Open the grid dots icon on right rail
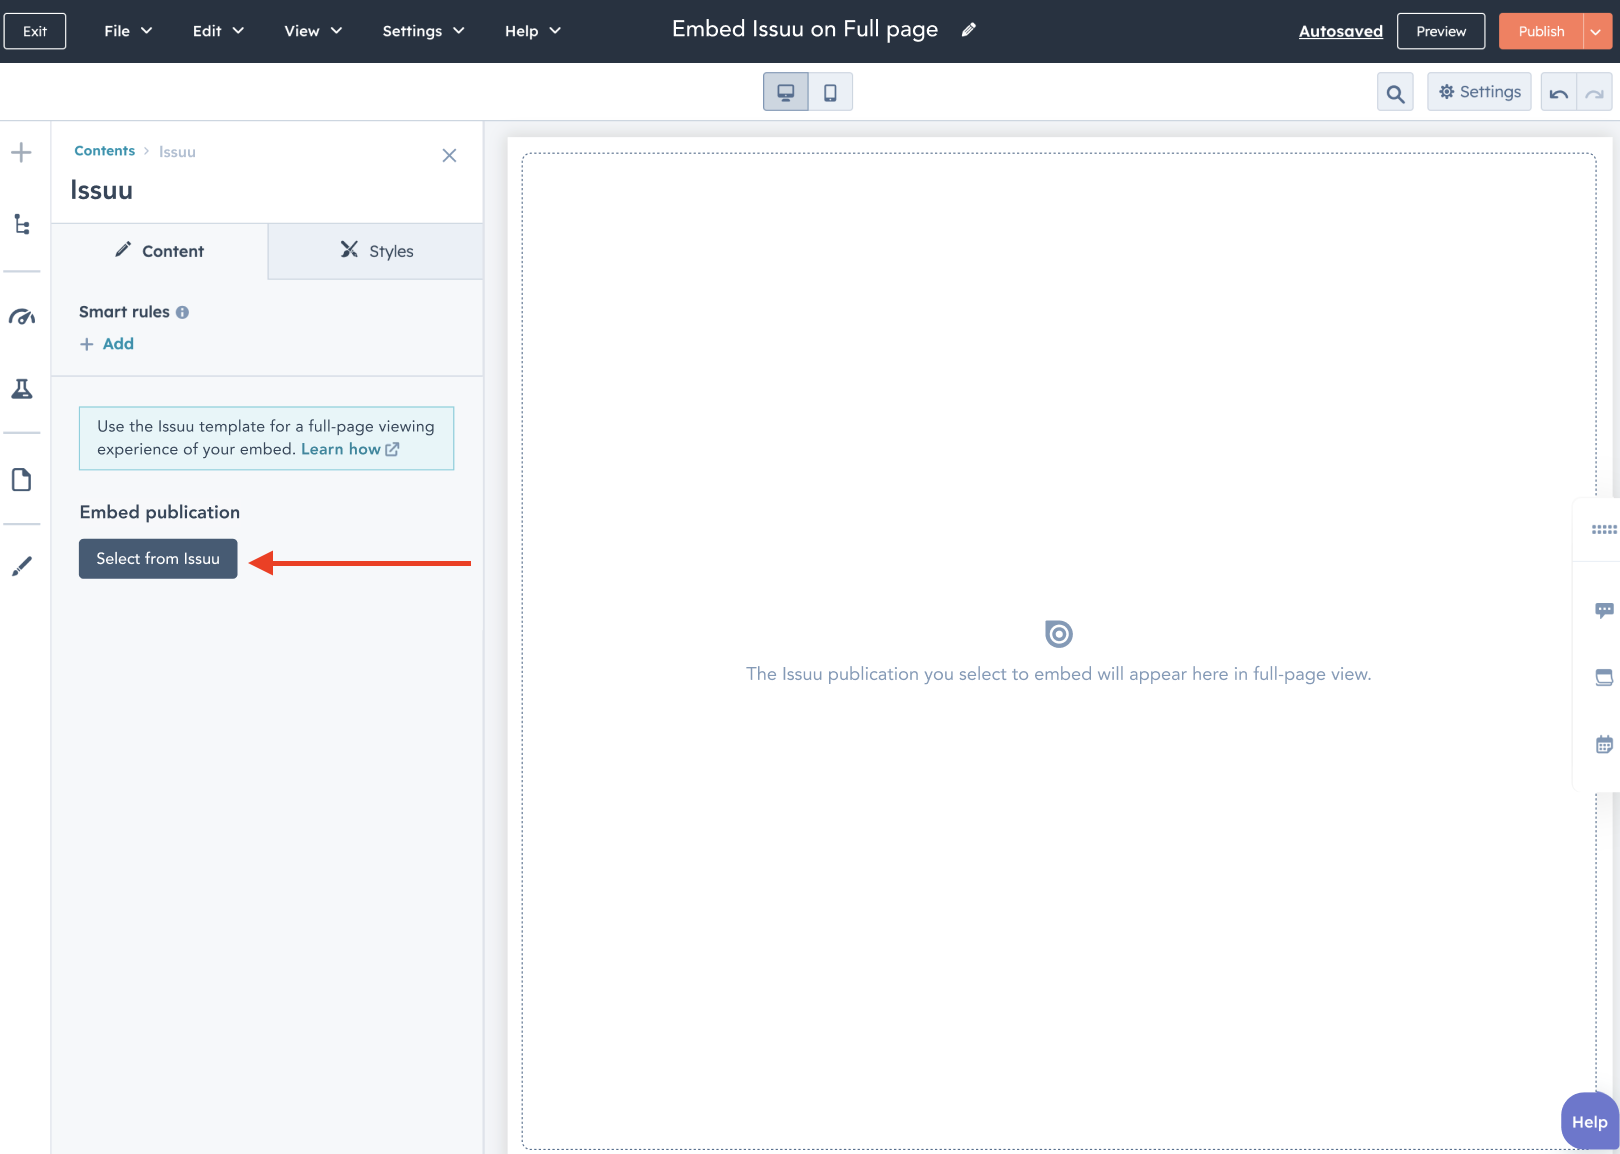 coord(1604,529)
